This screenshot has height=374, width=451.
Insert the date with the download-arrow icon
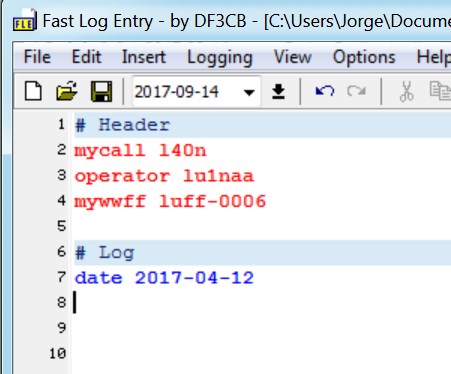point(278,91)
